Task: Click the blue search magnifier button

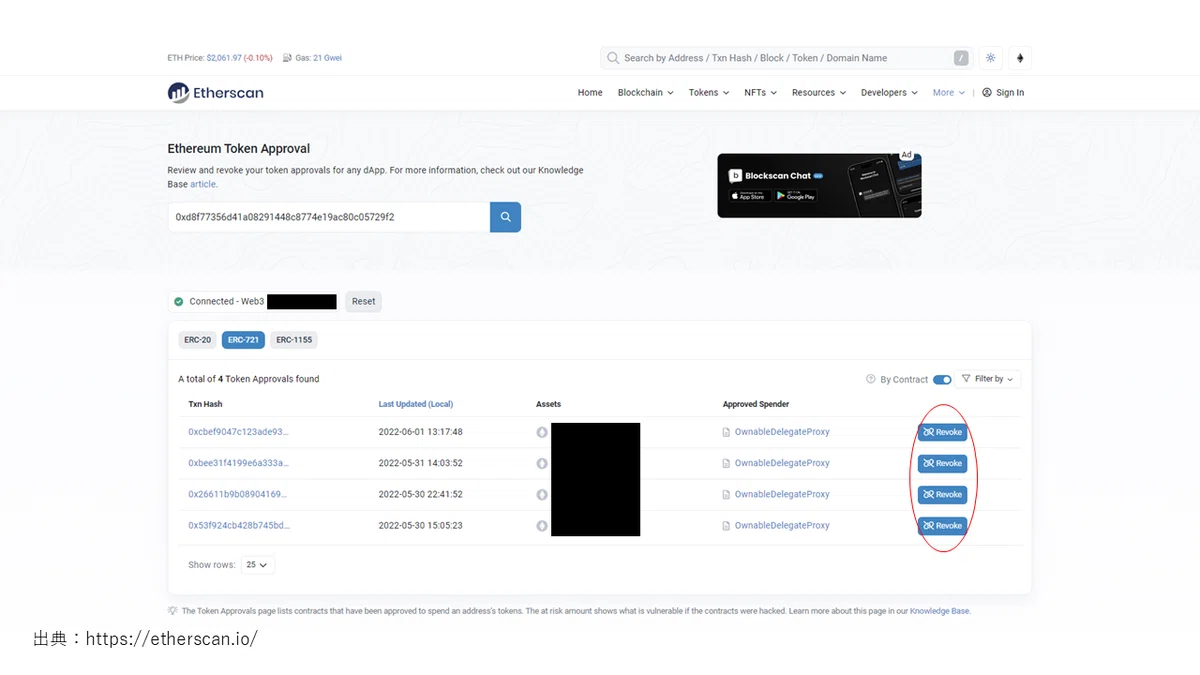Action: pos(505,217)
